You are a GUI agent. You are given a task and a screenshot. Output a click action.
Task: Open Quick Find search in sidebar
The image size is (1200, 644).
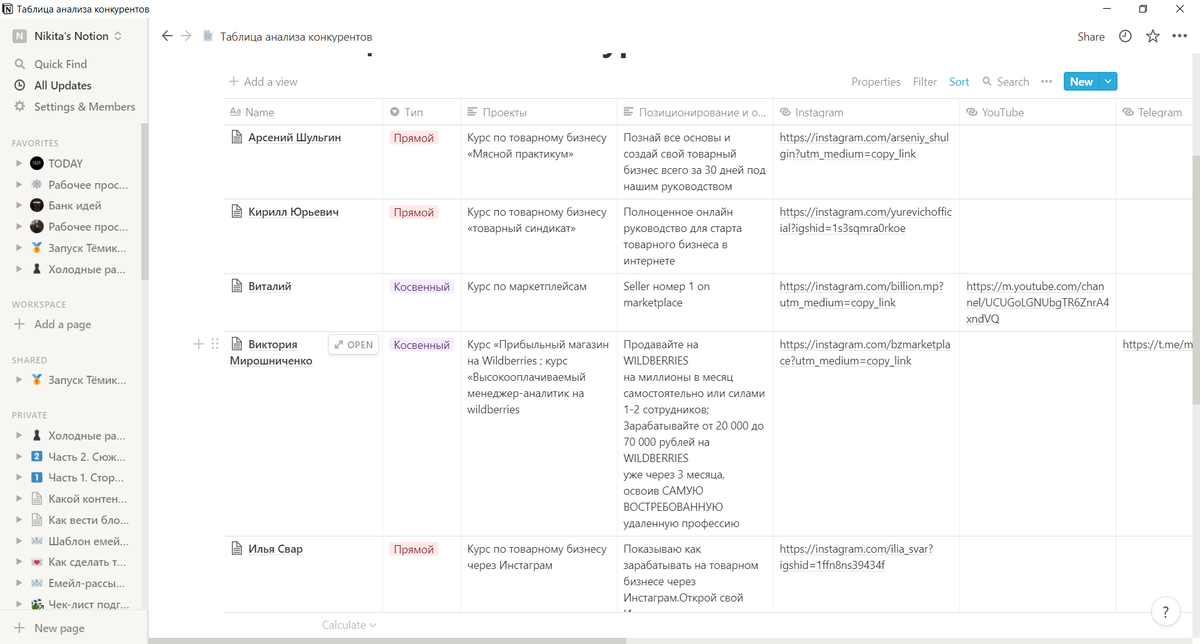pos(60,64)
